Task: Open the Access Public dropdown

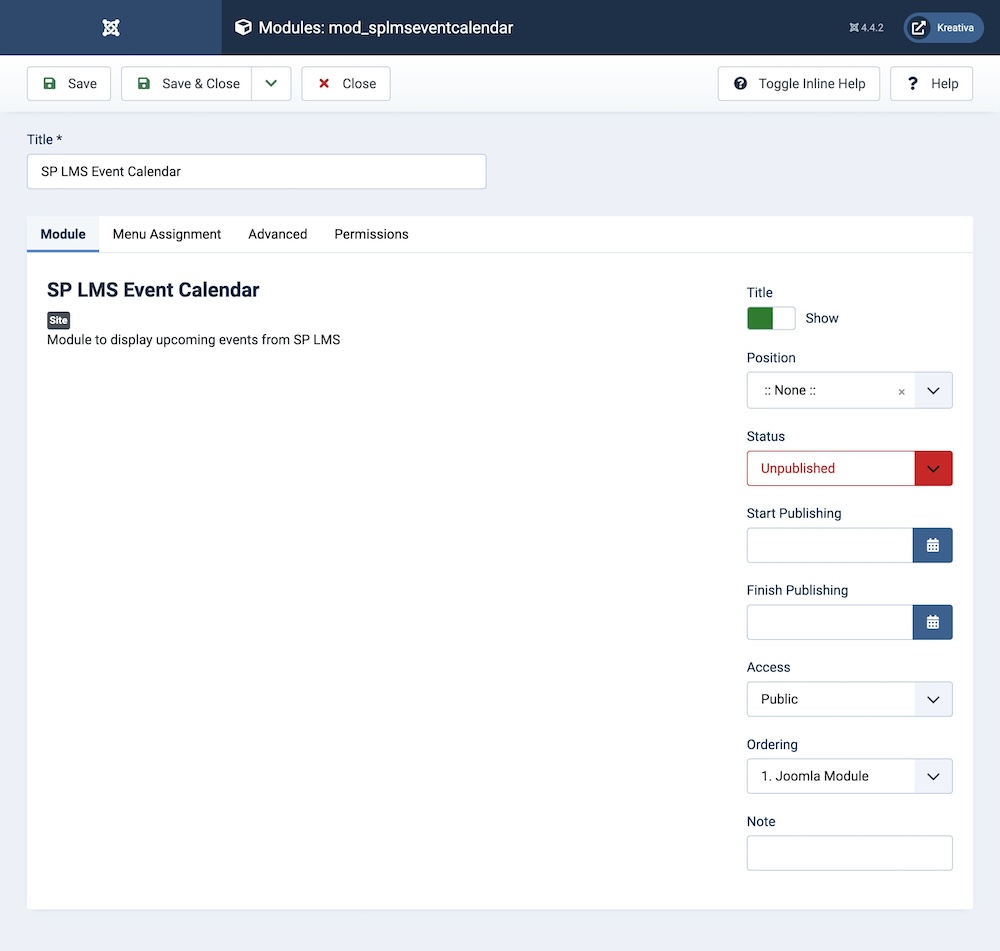Action: coord(849,699)
